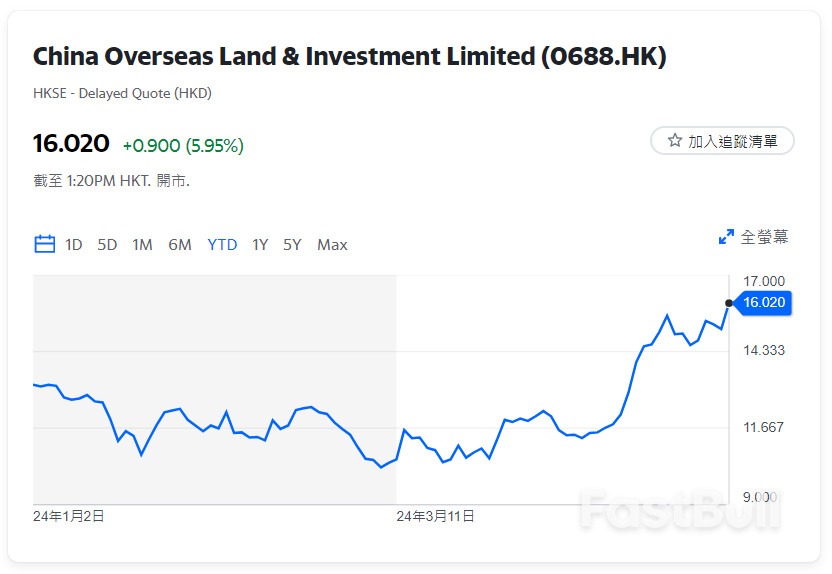832x574 pixels.
Task: Open the calendar date range icon
Action: 45,244
